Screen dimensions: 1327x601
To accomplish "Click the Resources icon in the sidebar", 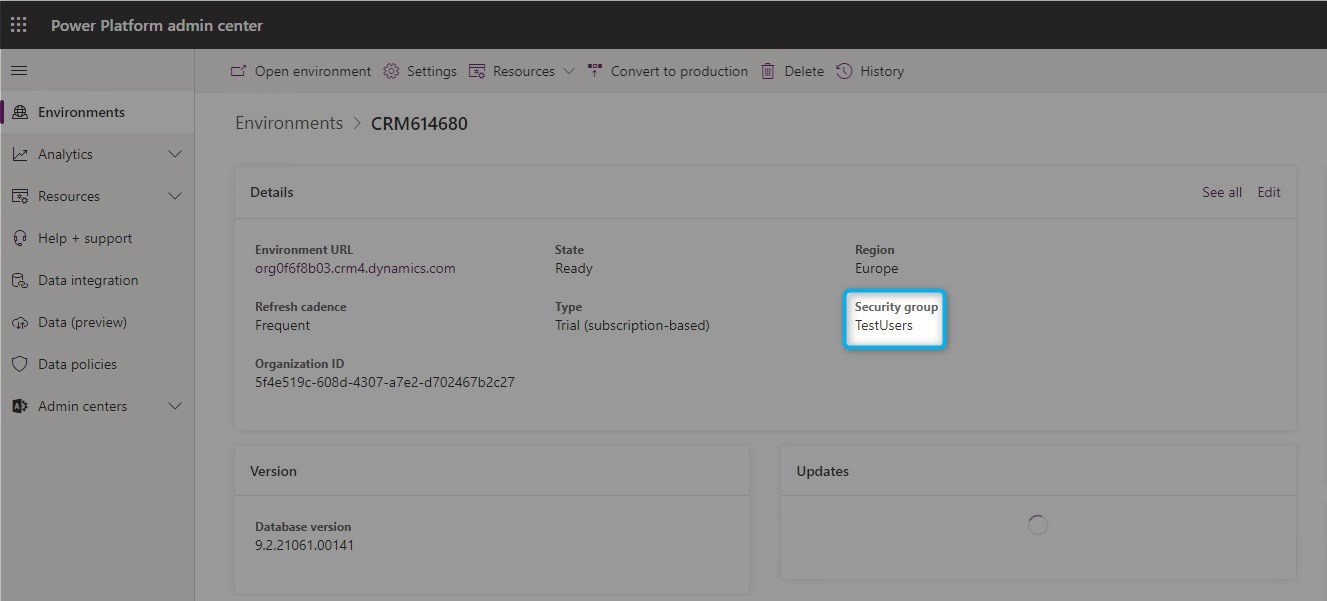I will [20, 196].
